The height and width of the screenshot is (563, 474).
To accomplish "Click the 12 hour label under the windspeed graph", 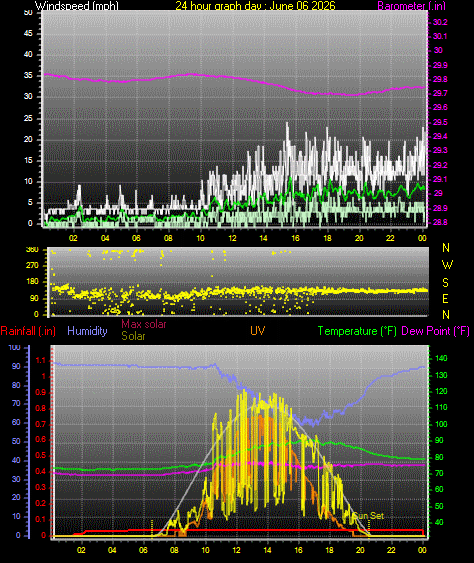I will click(232, 238).
